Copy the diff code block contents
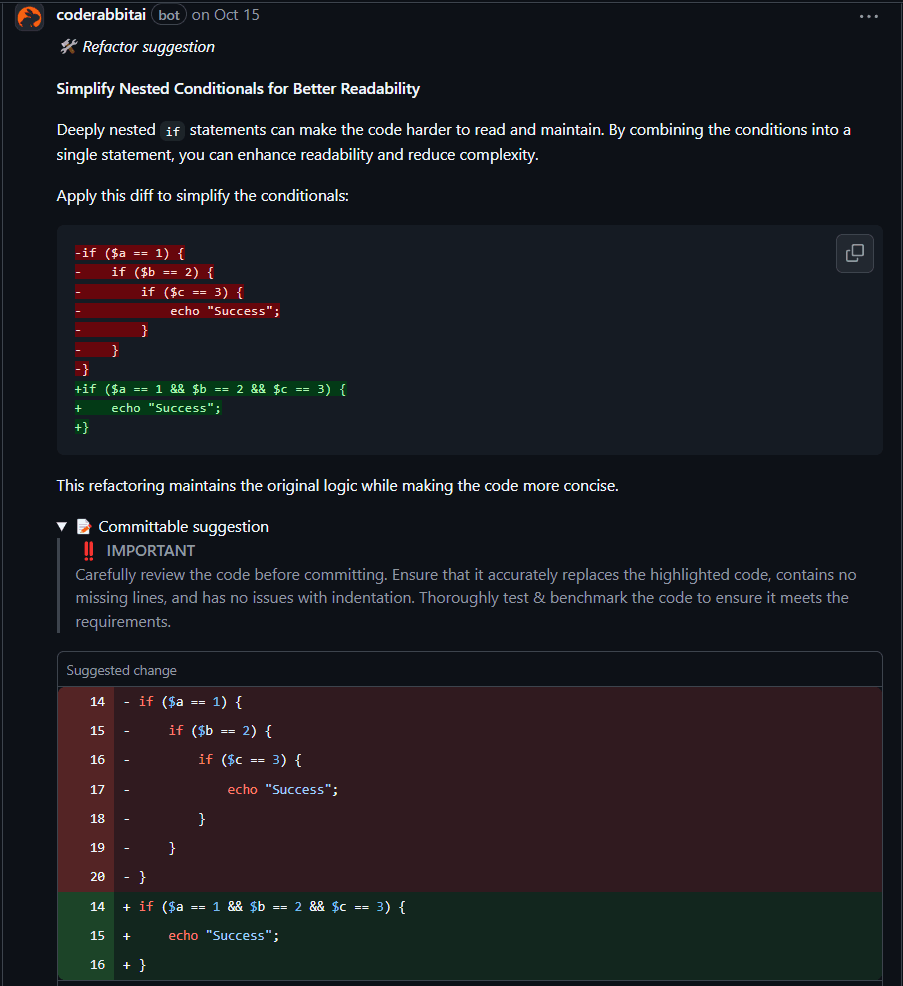This screenshot has height=986, width=903. pos(854,253)
